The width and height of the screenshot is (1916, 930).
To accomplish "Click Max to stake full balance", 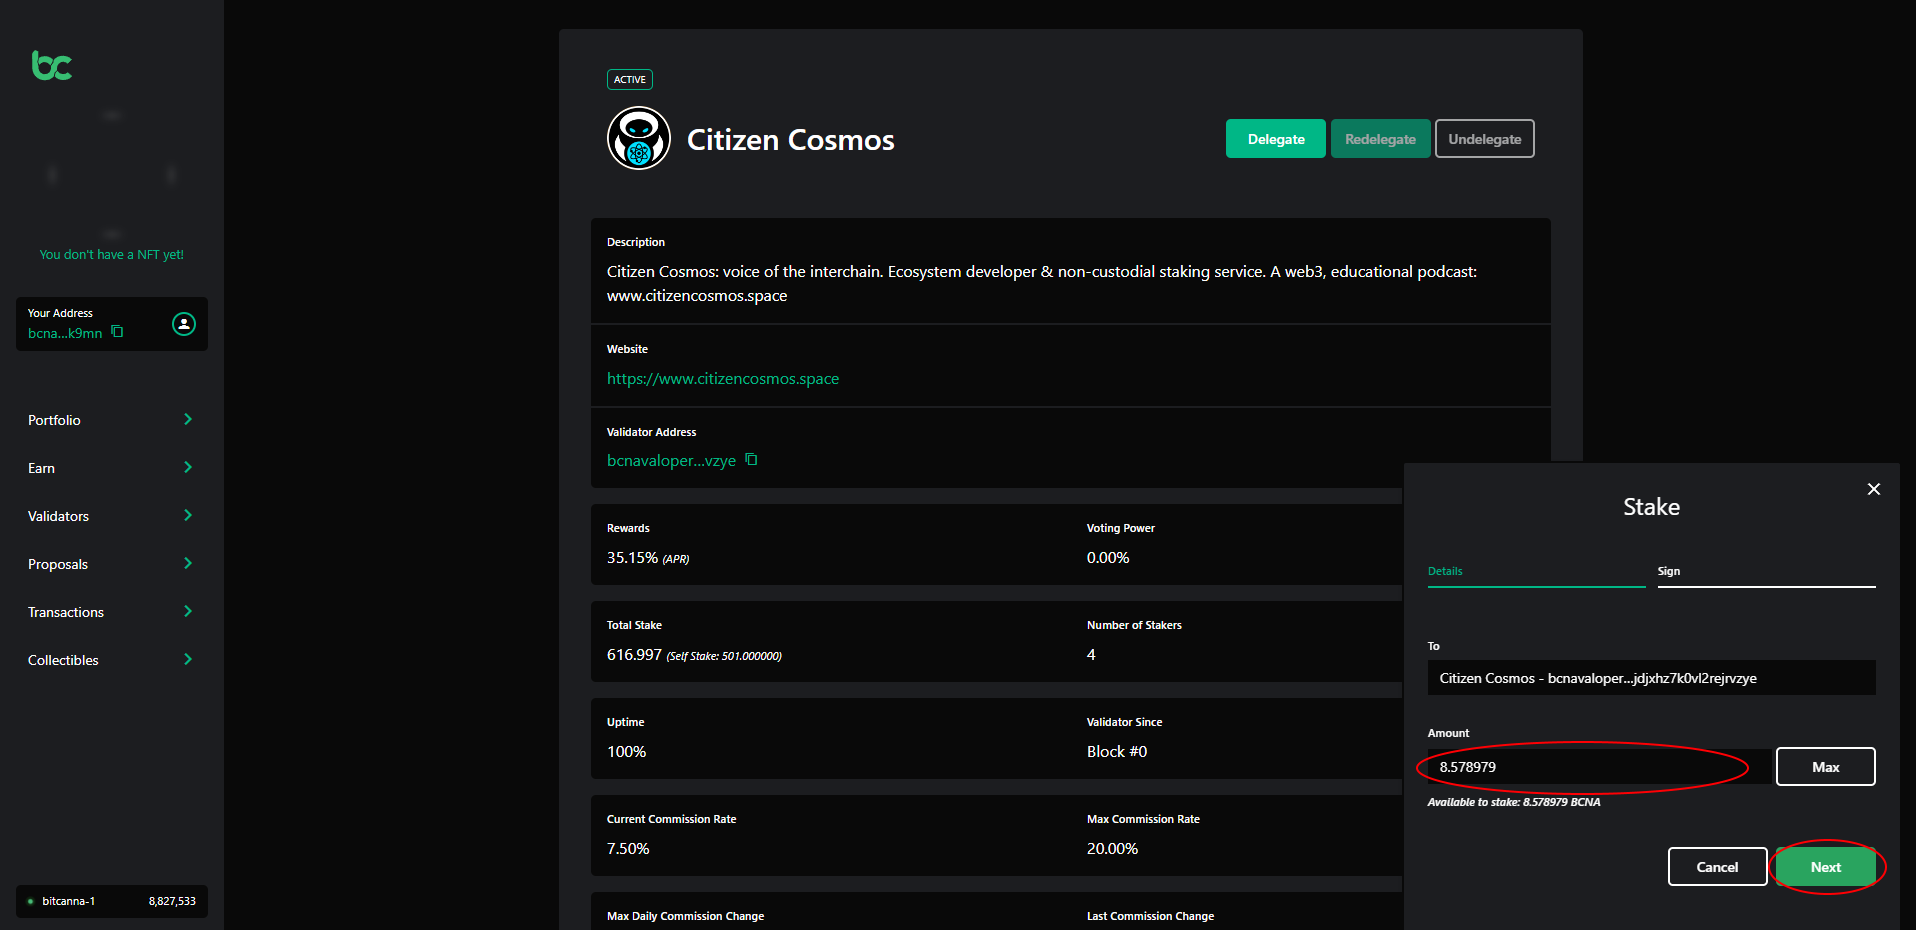I will click(x=1826, y=767).
